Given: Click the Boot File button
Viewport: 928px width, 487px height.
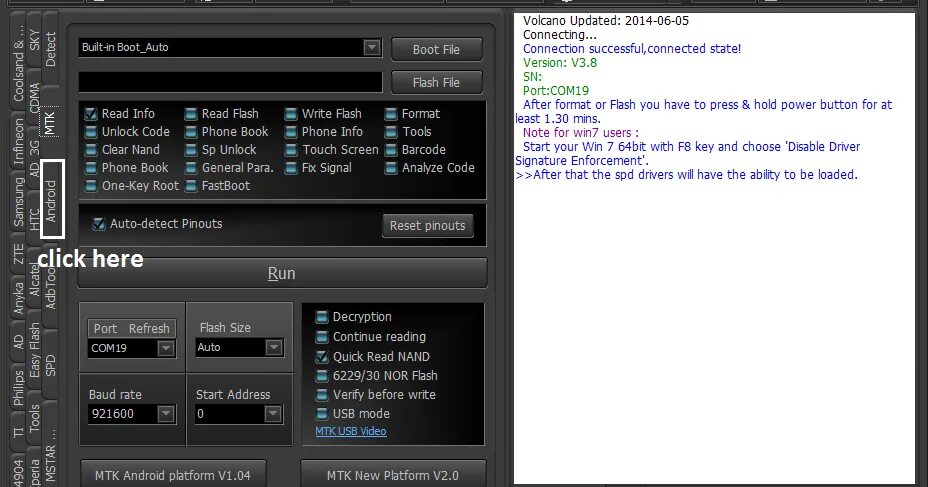Looking at the screenshot, I should click(x=436, y=50).
